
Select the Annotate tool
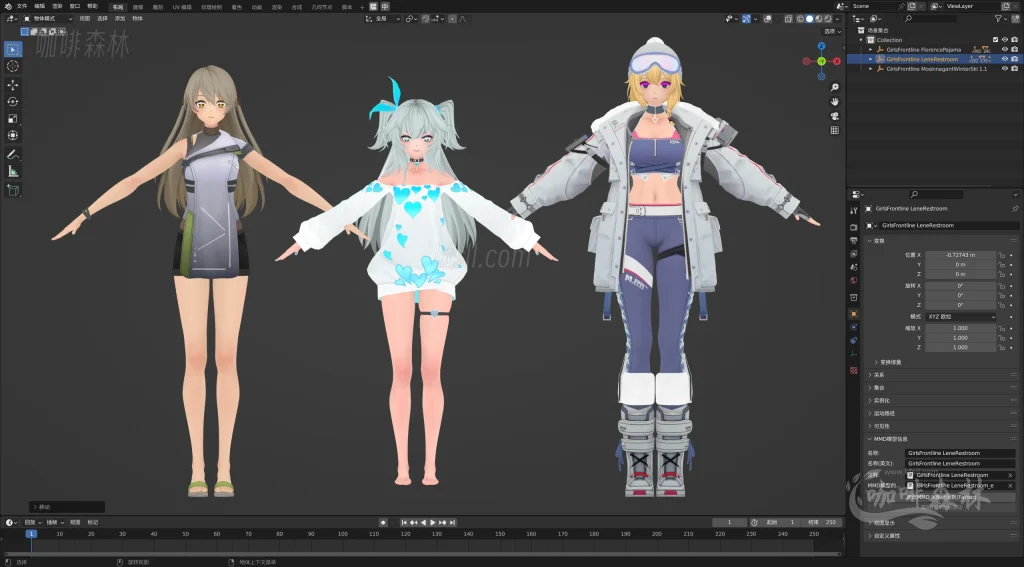point(12,155)
